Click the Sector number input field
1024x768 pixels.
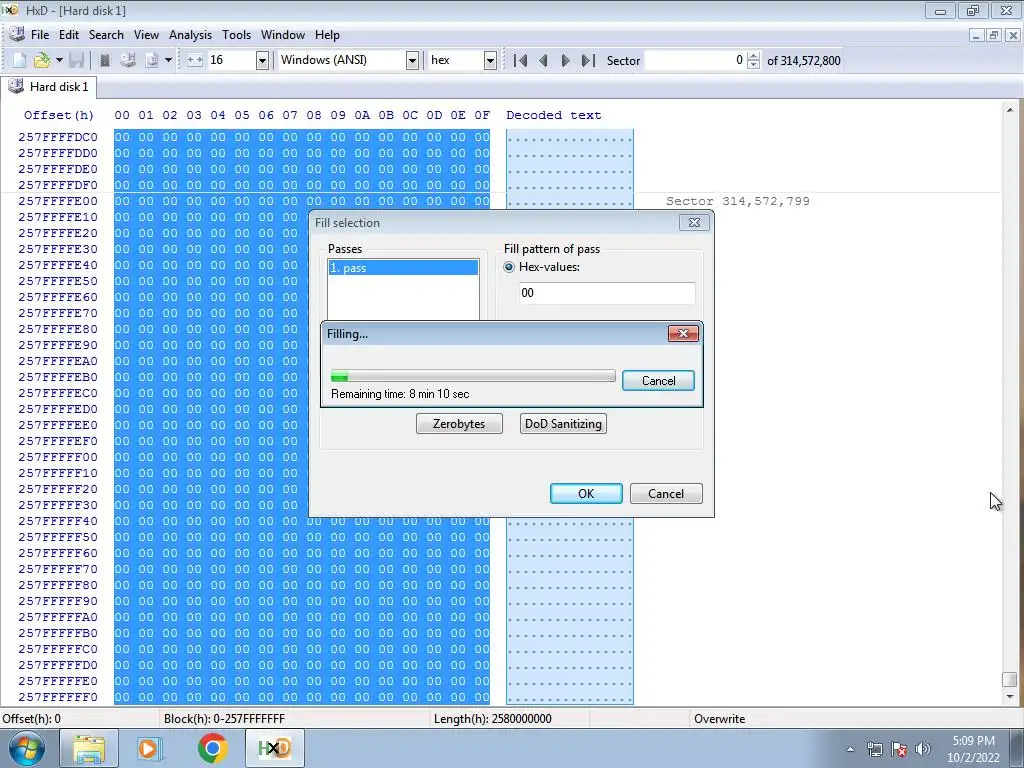696,60
